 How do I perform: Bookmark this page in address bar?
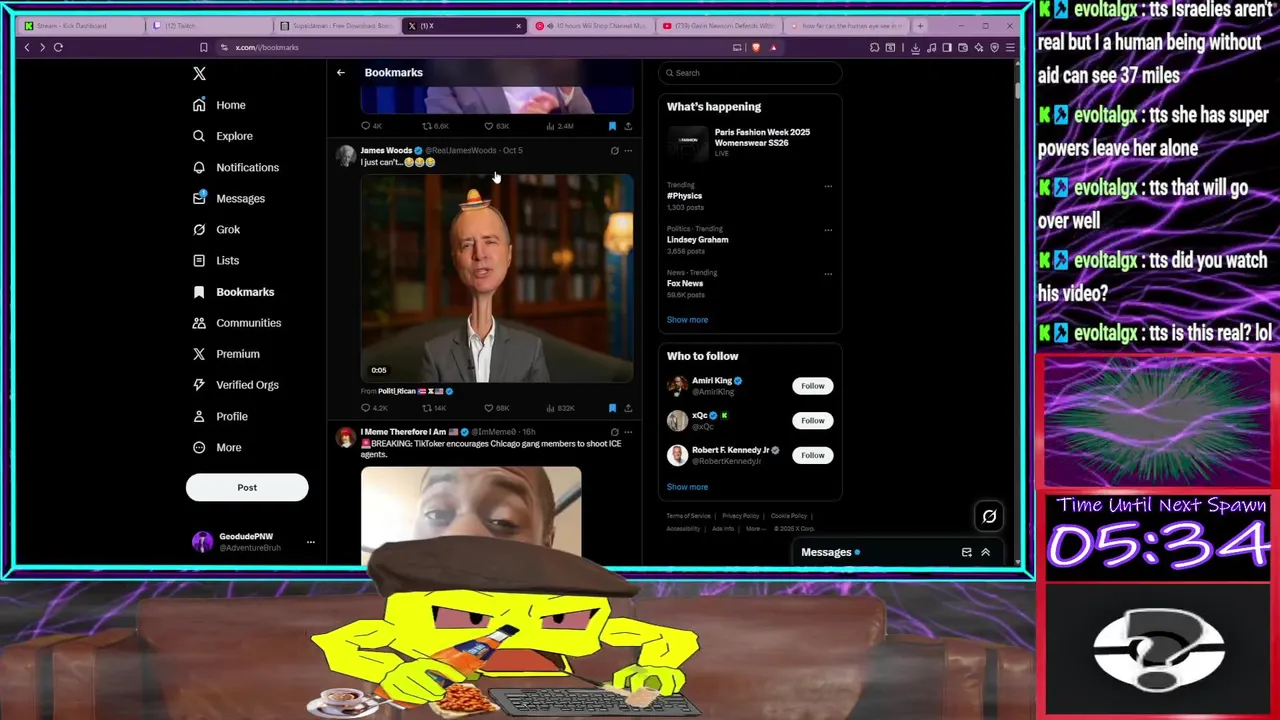click(203, 47)
